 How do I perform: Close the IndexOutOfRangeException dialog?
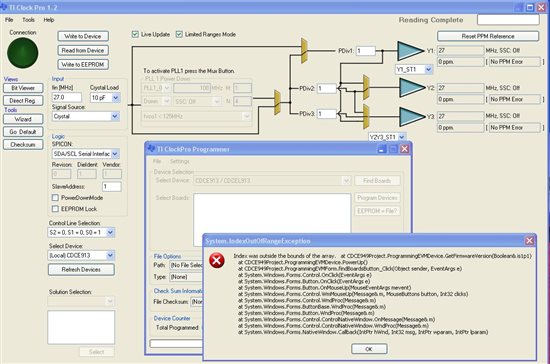pos(529,241)
